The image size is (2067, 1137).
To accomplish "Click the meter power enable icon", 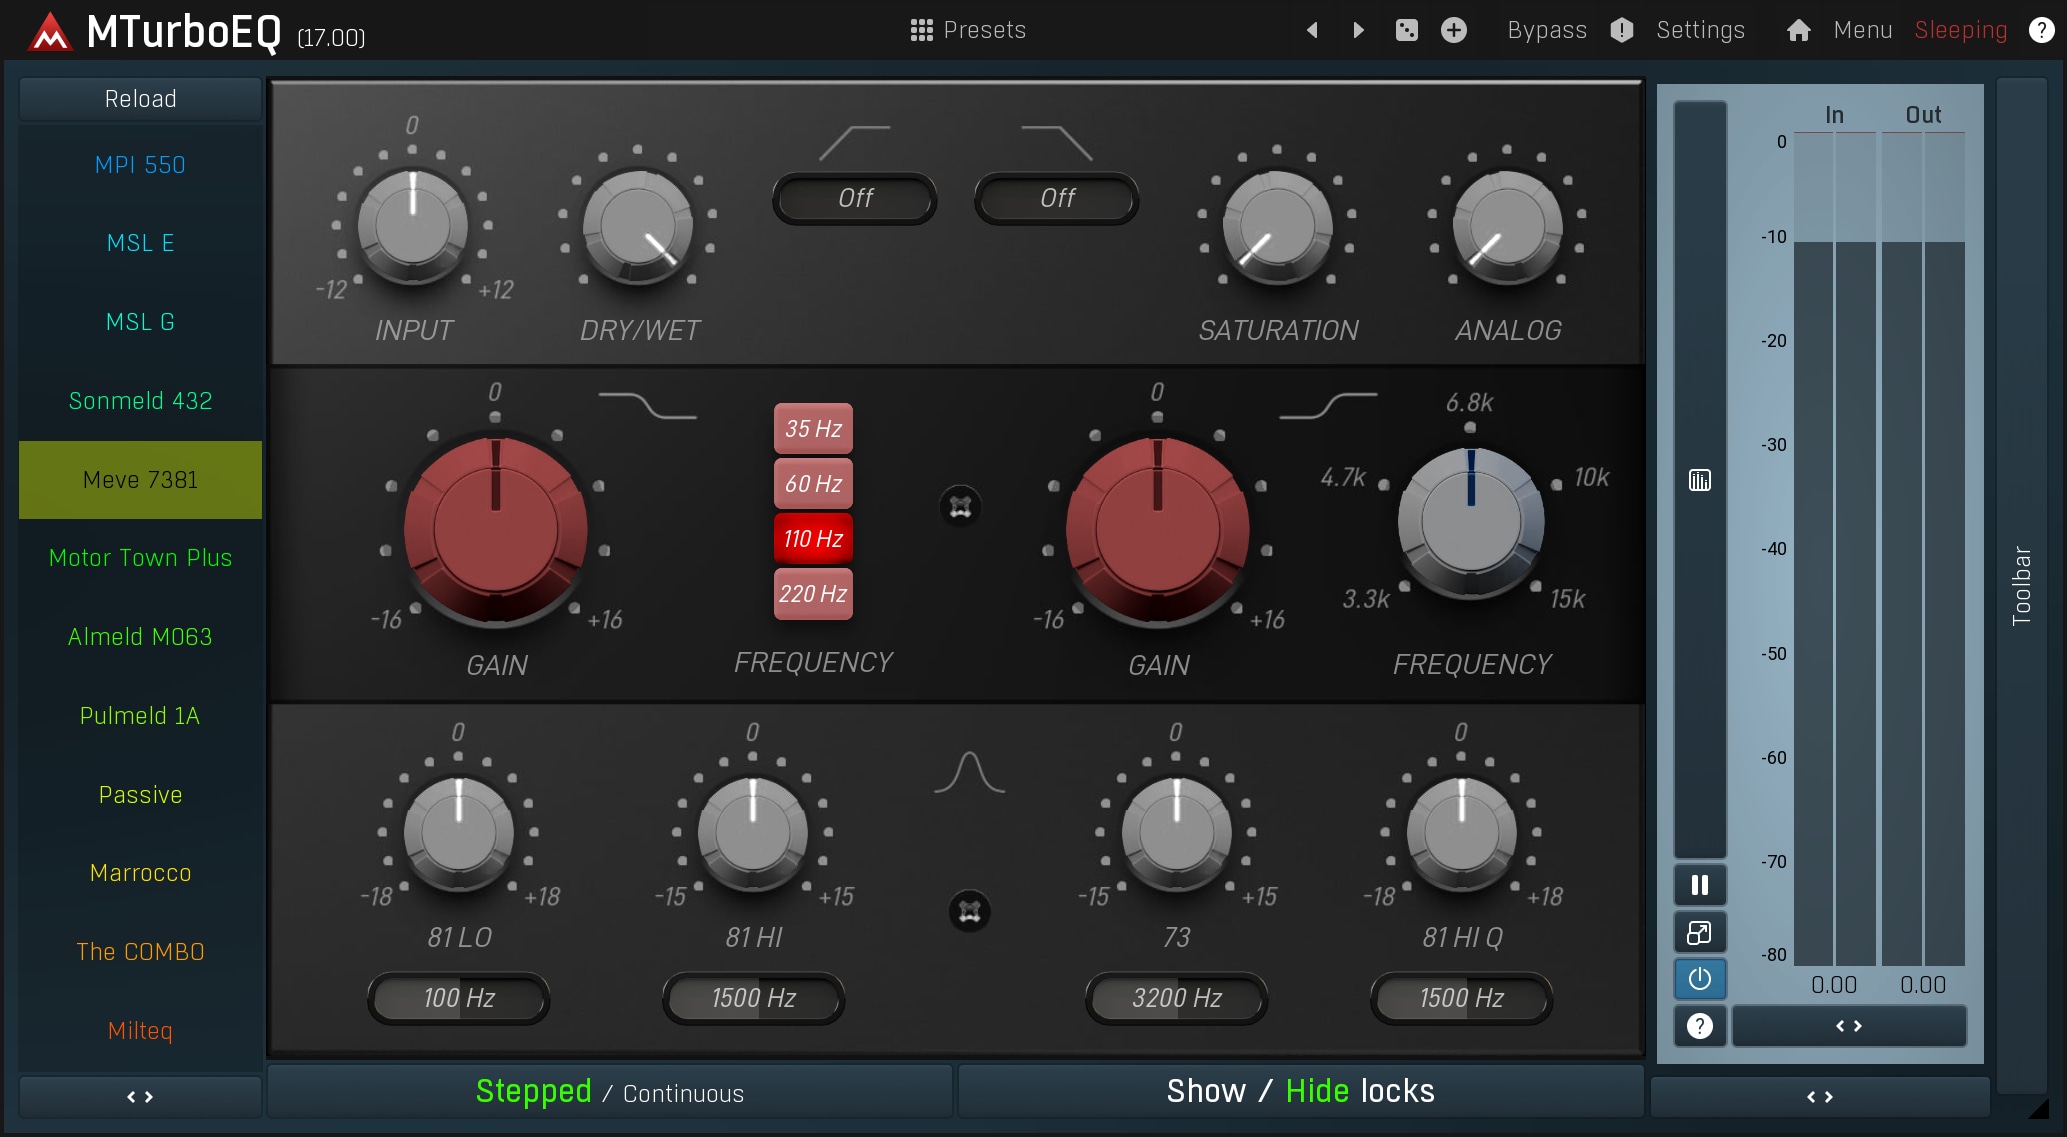I will [1699, 979].
